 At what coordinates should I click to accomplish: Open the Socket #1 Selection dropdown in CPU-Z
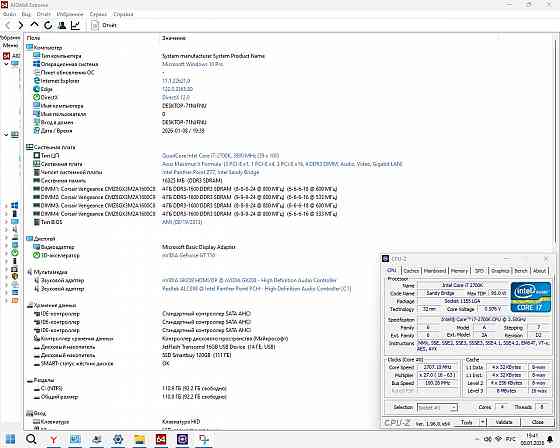pos(437,407)
